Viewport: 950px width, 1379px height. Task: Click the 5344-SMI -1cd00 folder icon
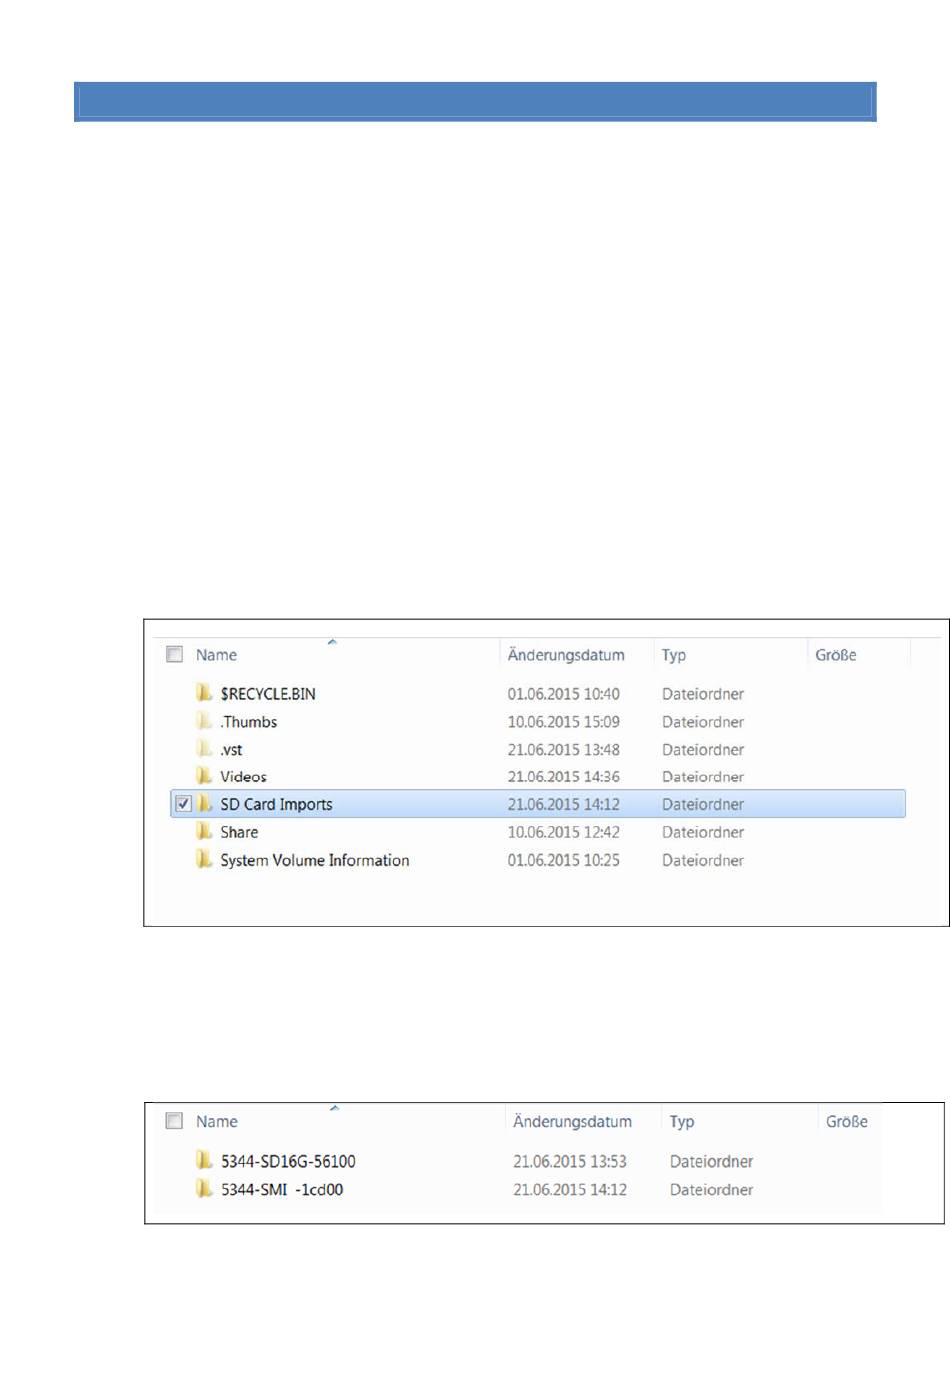click(x=204, y=1188)
